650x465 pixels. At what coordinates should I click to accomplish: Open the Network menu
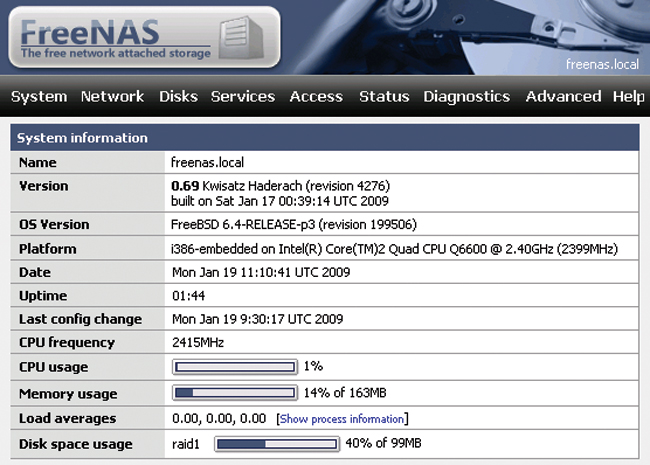point(112,97)
